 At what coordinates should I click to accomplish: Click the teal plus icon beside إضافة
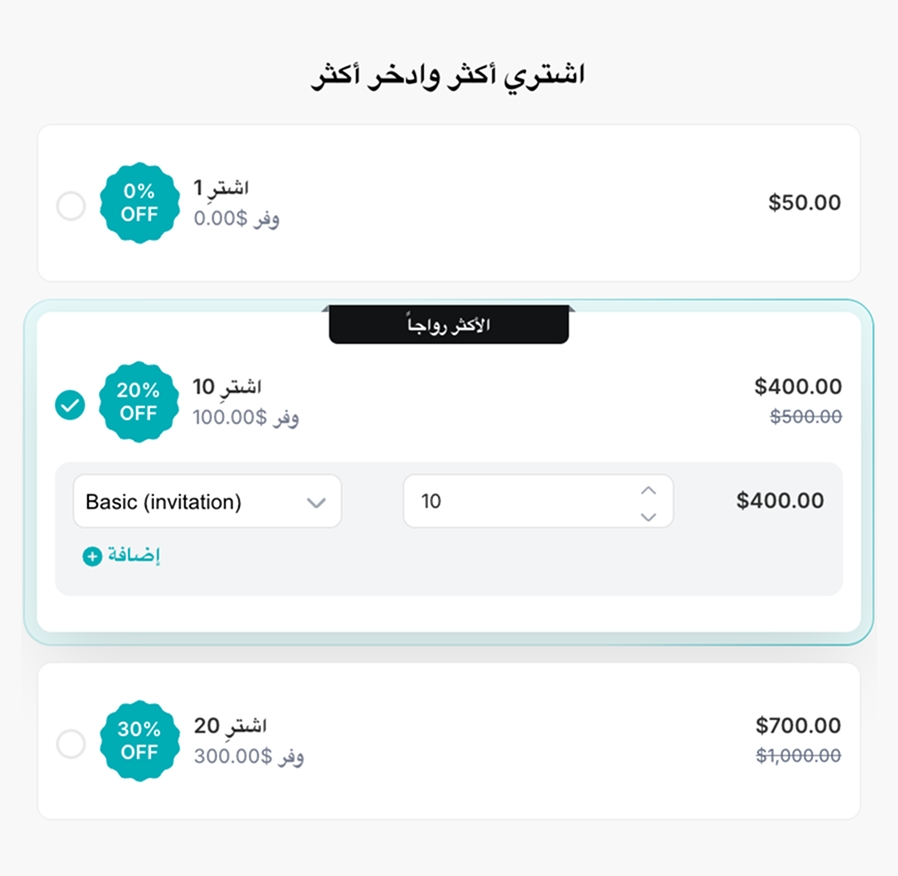click(x=92, y=556)
